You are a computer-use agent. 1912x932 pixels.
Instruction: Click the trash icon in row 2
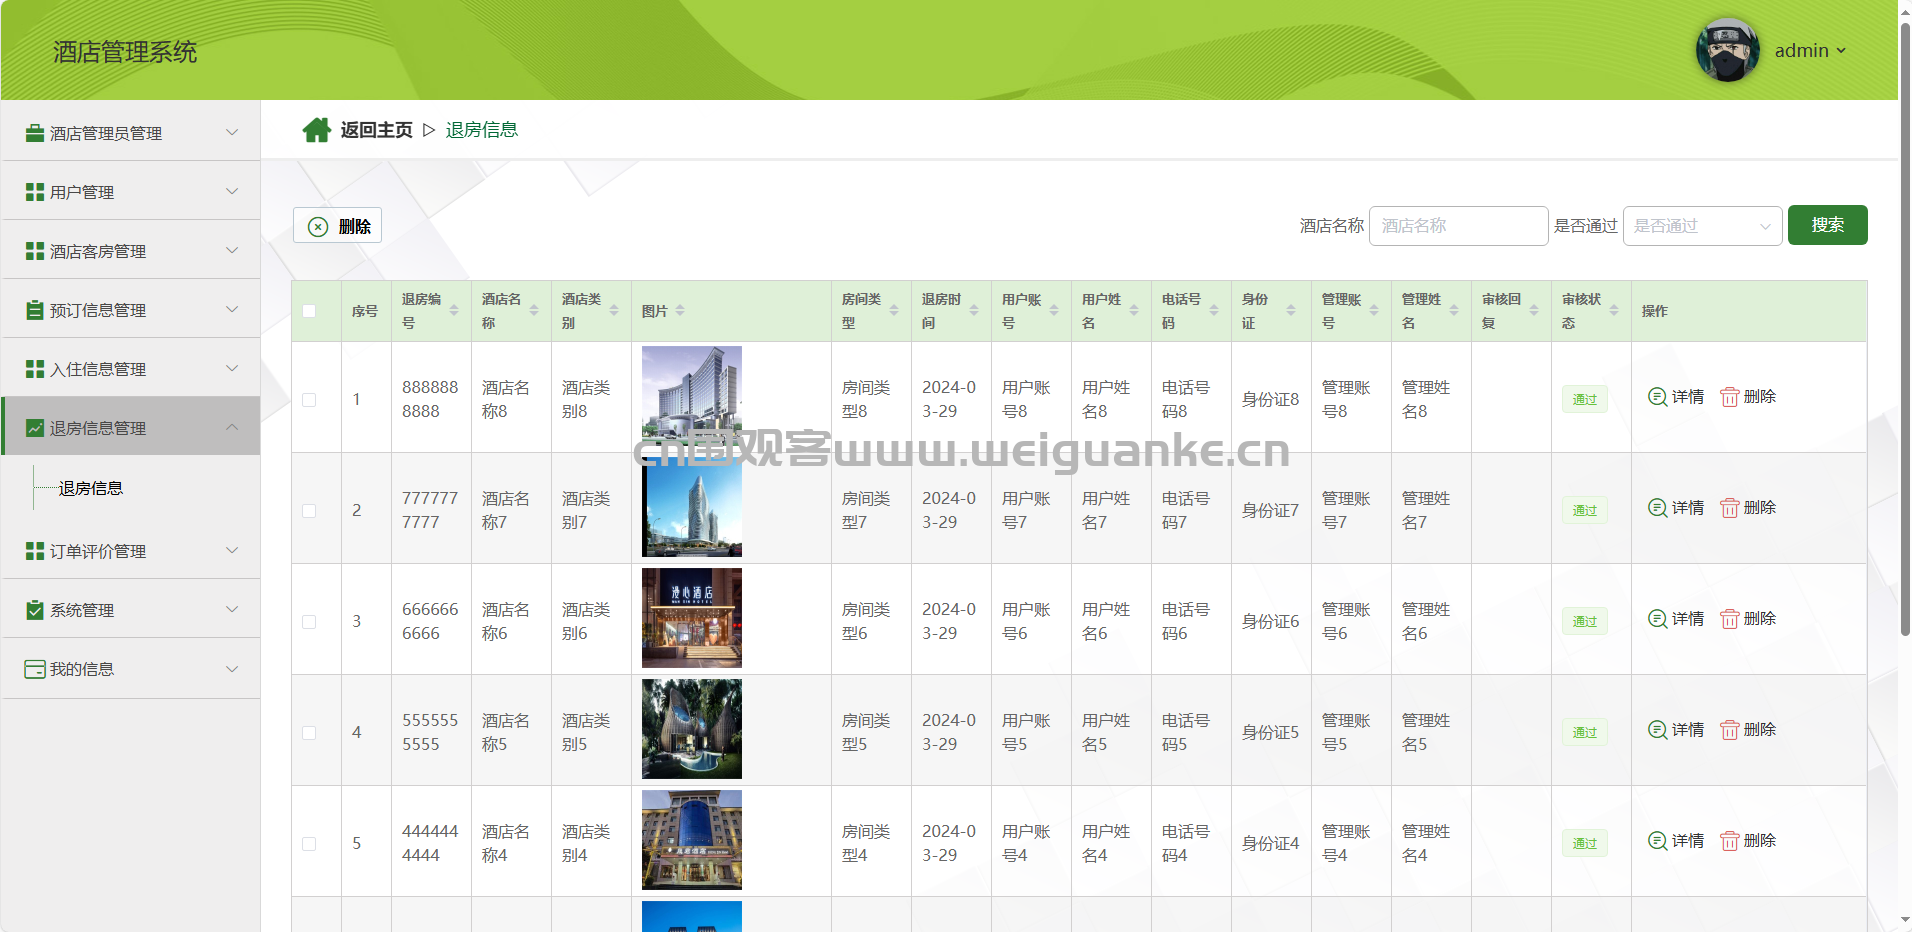(x=1729, y=508)
